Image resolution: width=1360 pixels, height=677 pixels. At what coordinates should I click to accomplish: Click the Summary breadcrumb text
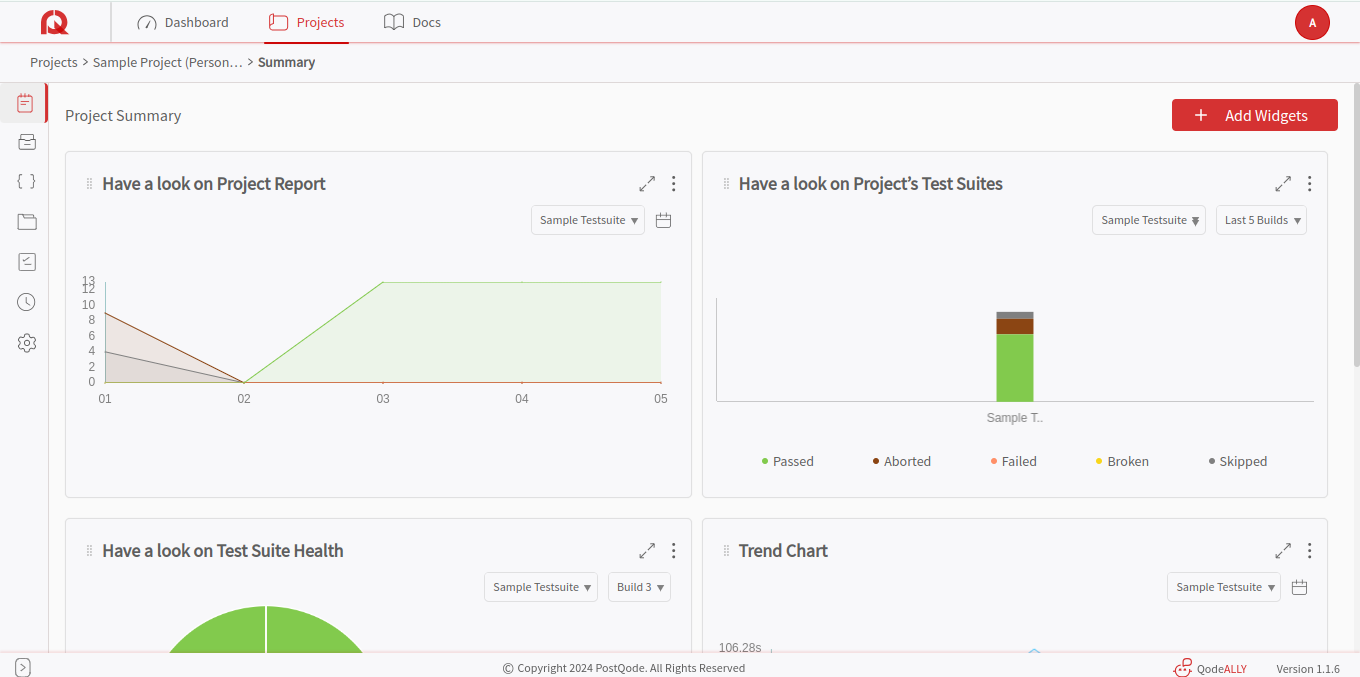[286, 62]
